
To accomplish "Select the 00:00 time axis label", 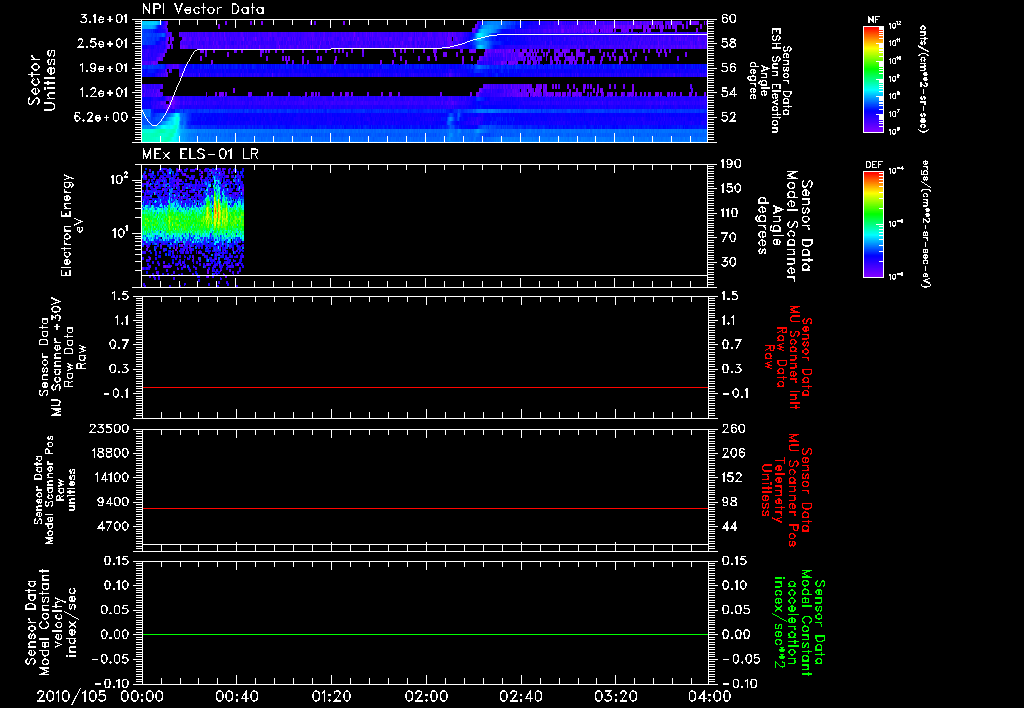I will click(142, 696).
